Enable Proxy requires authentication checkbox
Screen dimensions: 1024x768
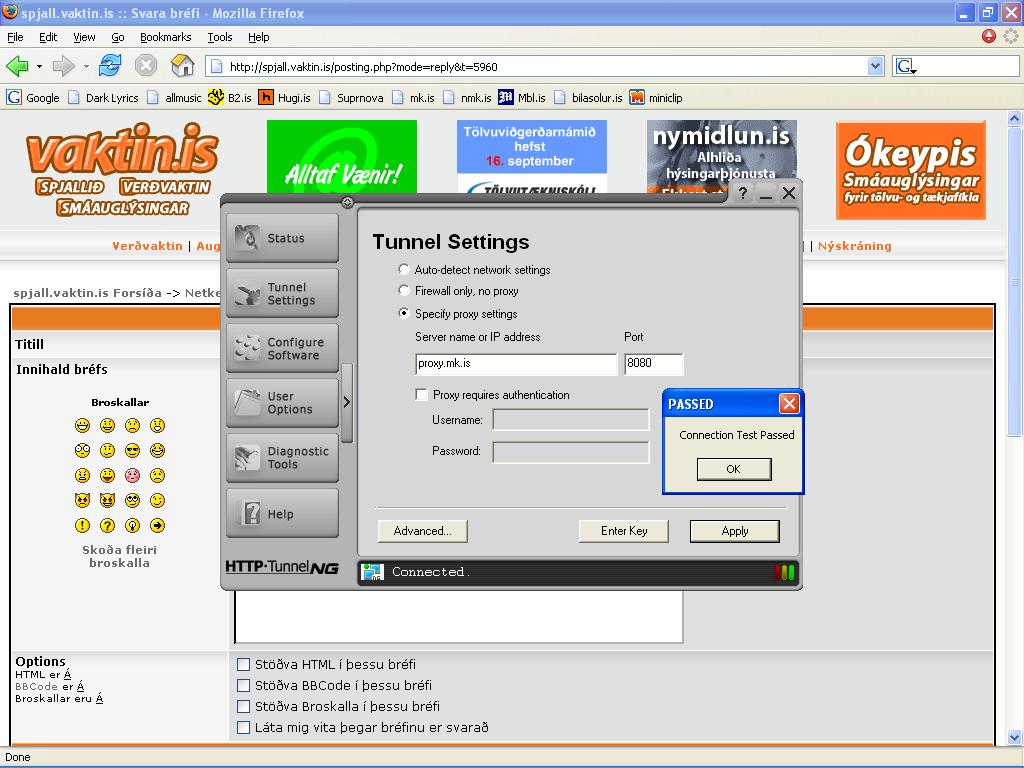422,395
